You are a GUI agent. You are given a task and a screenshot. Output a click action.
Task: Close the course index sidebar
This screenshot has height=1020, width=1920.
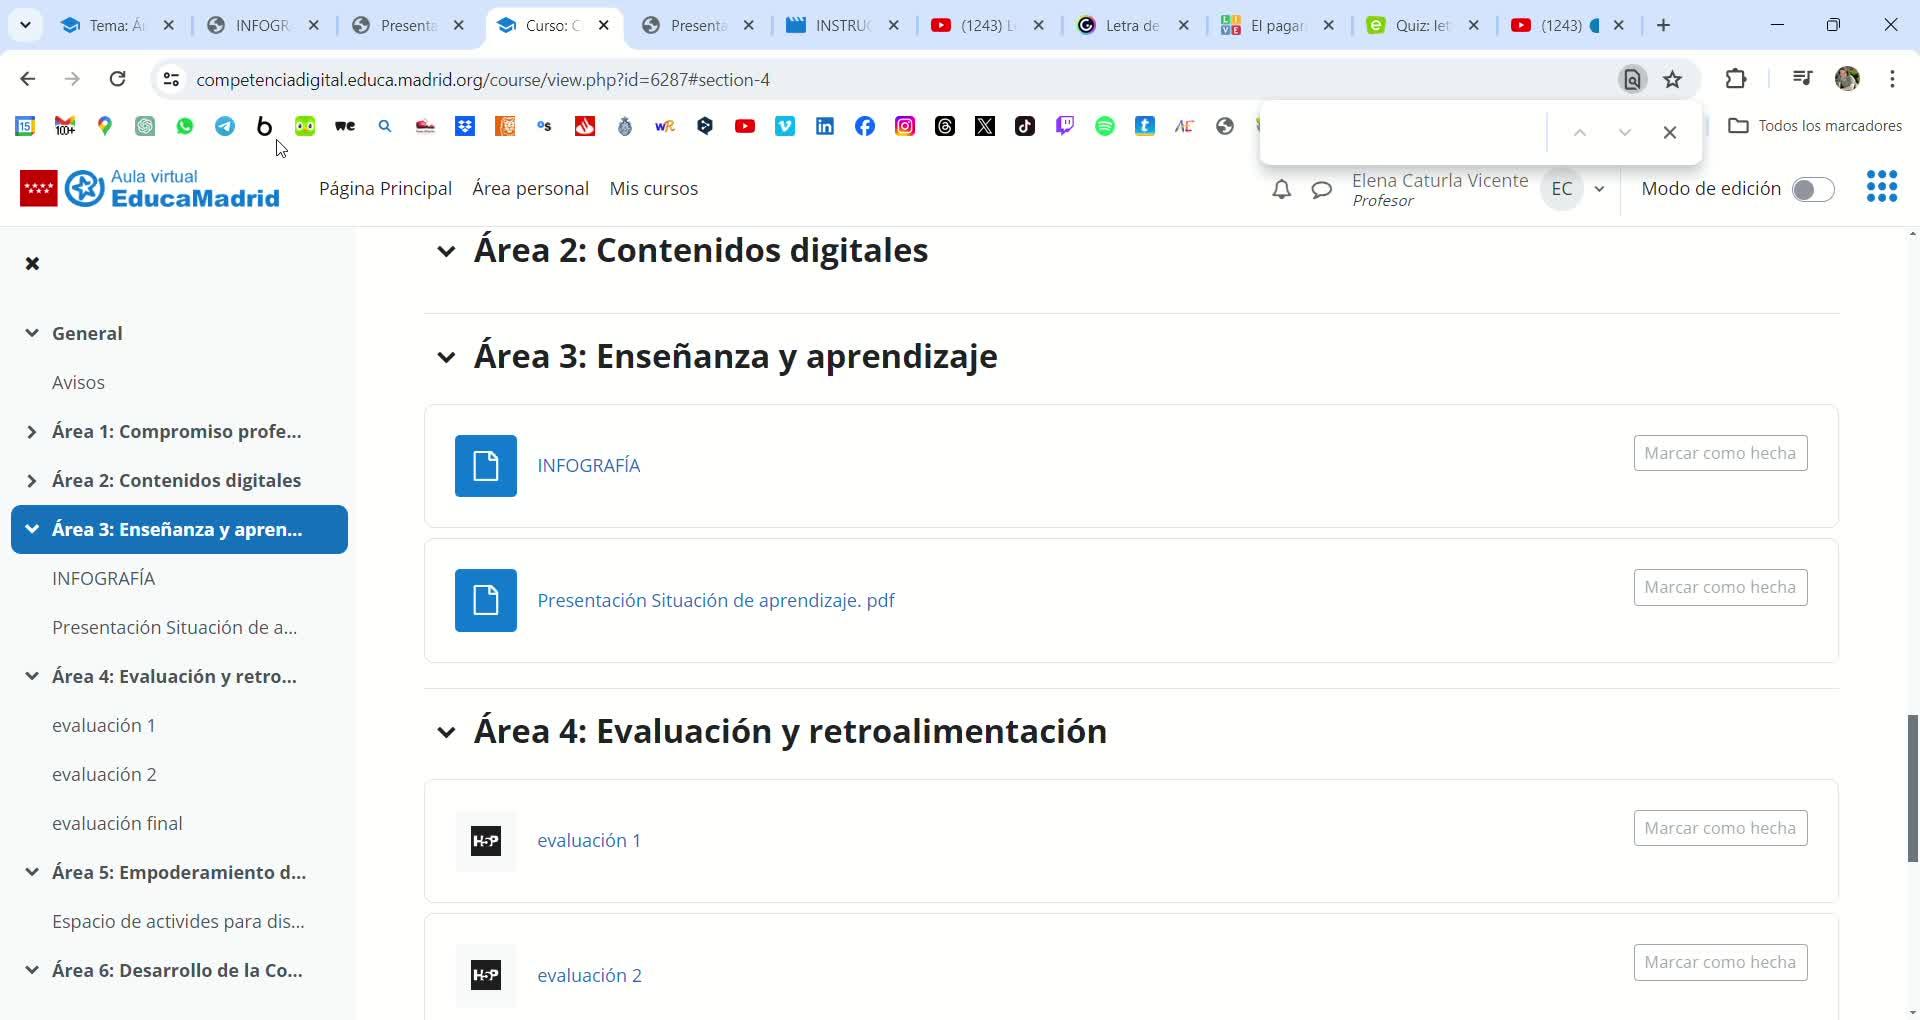click(32, 264)
